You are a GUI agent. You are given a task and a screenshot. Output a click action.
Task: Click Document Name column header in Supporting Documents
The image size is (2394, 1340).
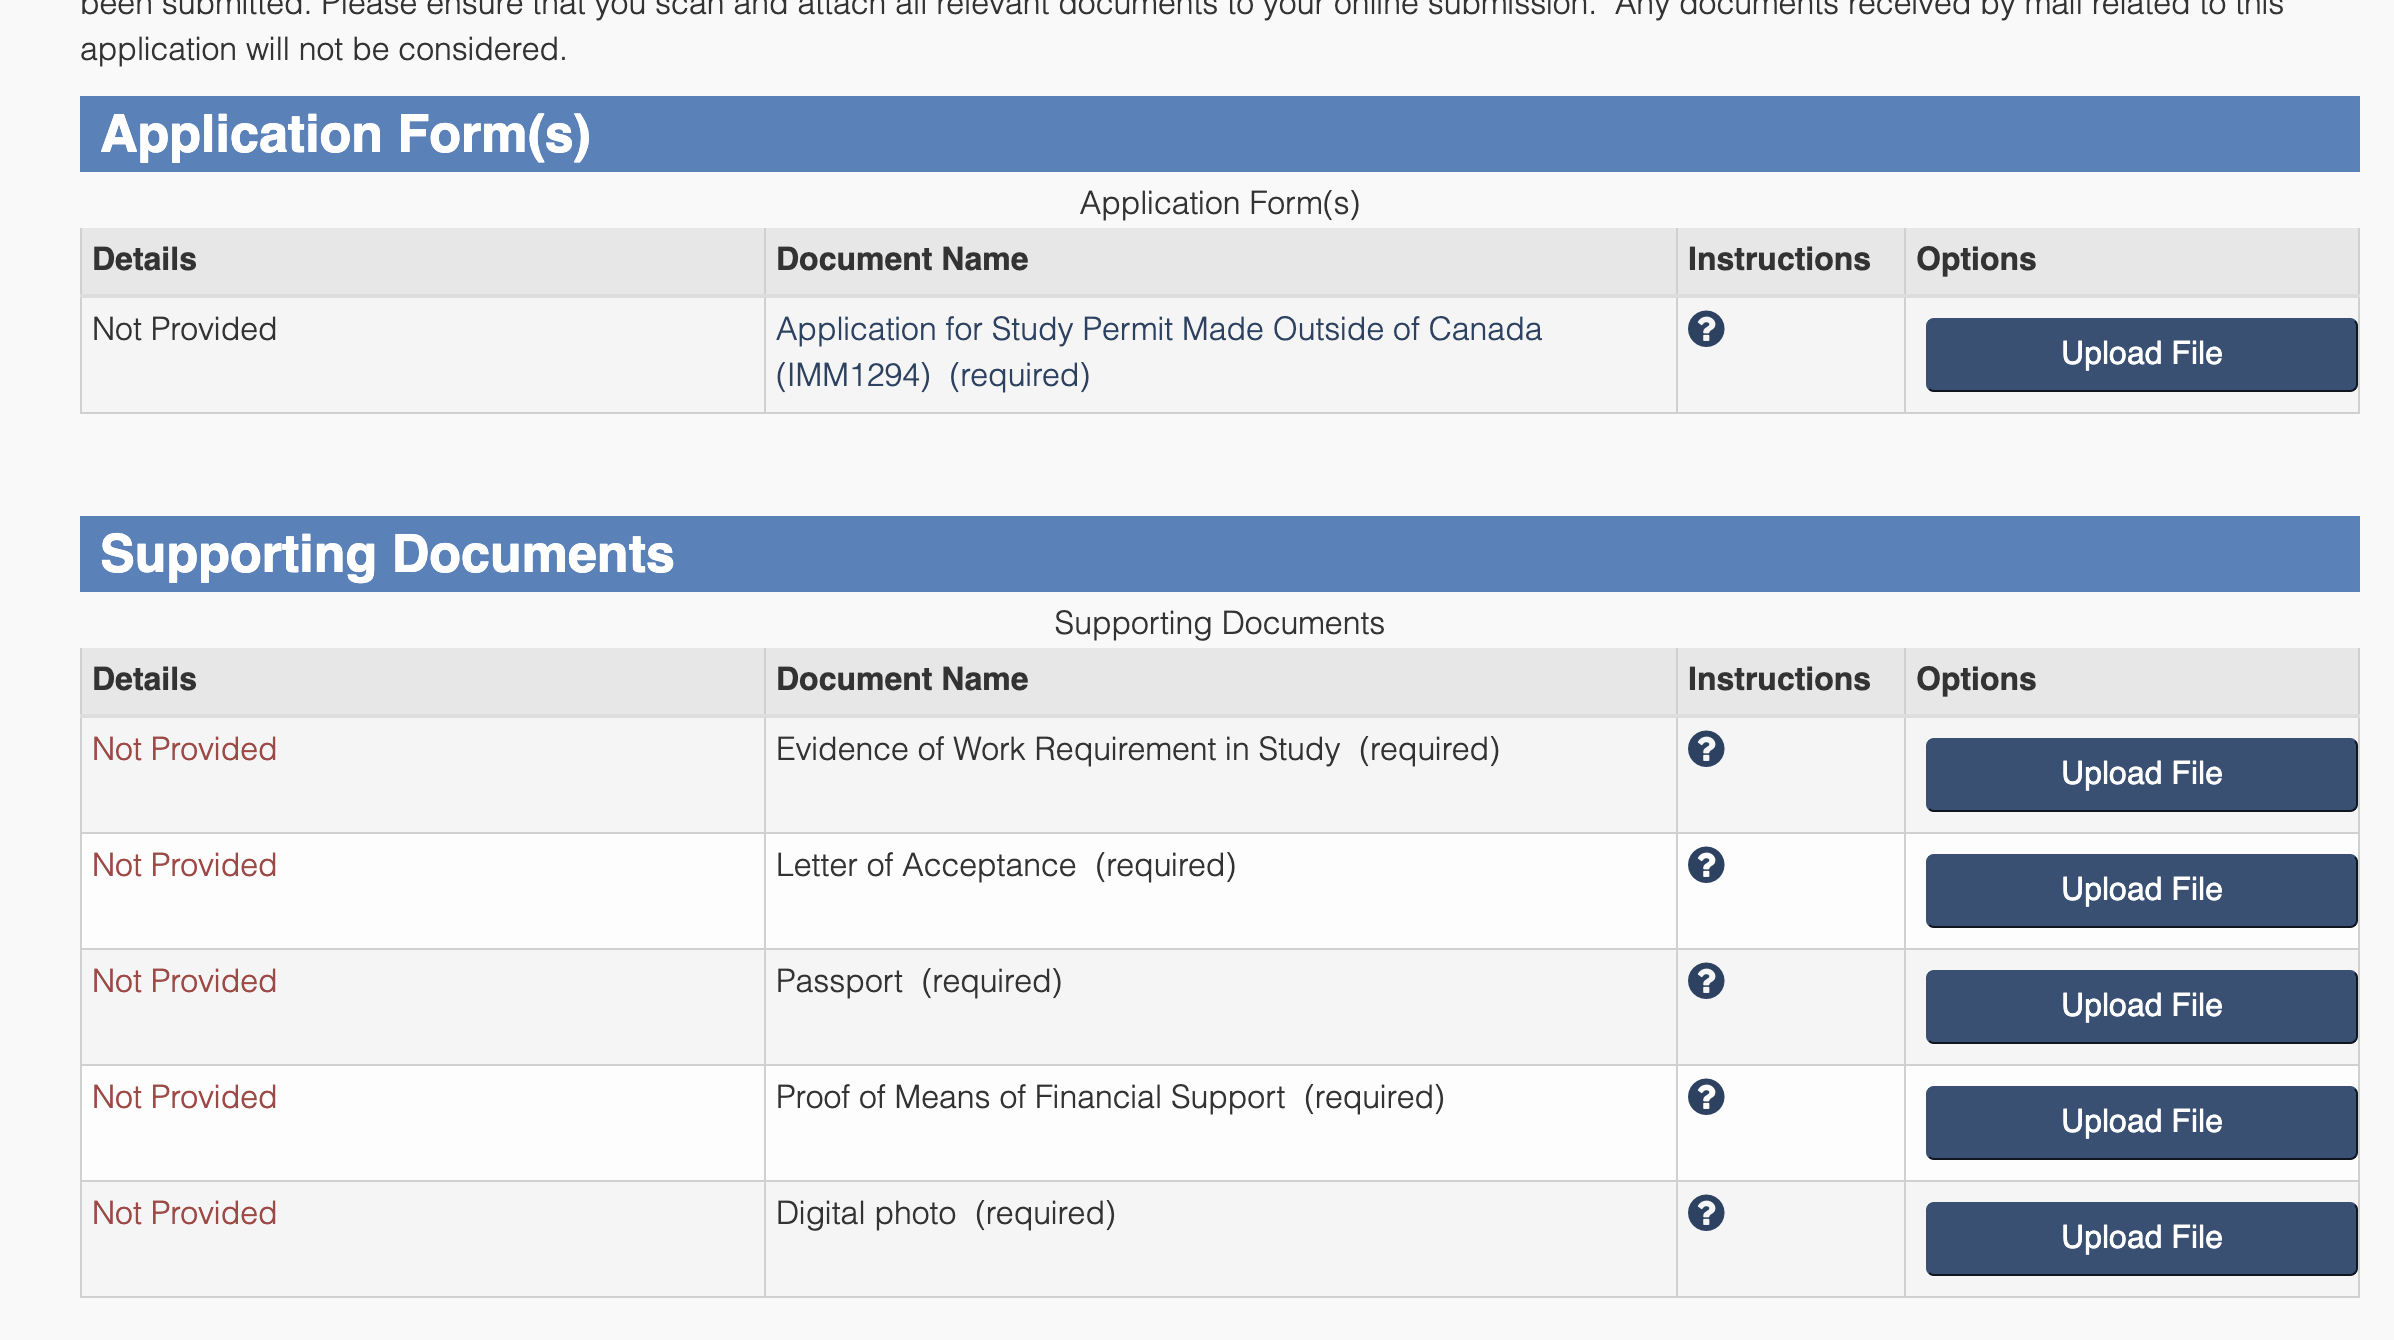pyautogui.click(x=902, y=679)
